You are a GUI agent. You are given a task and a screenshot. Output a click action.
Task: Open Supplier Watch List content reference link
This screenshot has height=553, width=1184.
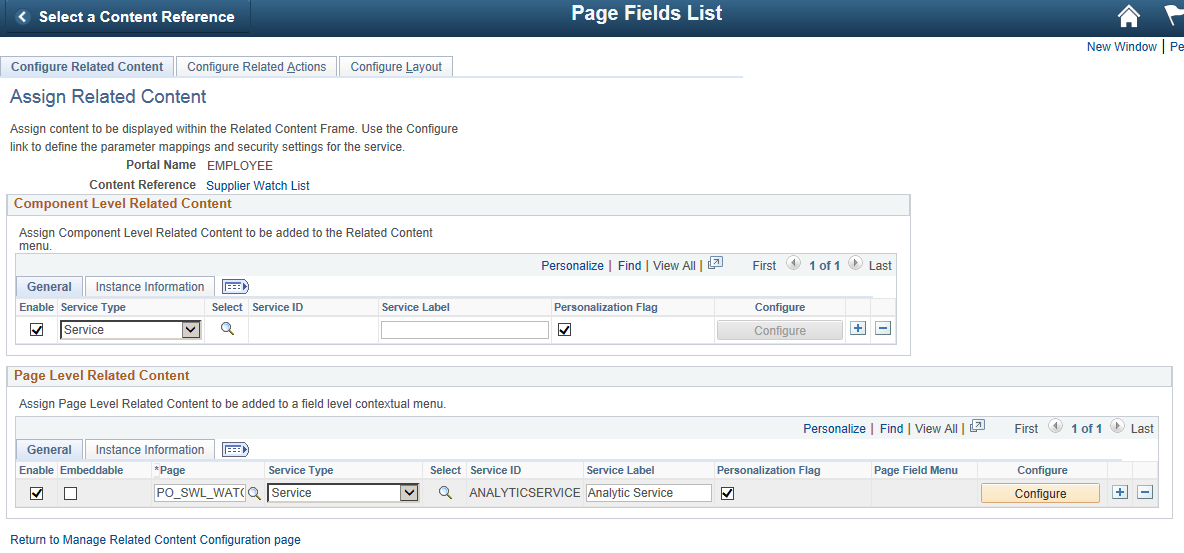coord(258,186)
